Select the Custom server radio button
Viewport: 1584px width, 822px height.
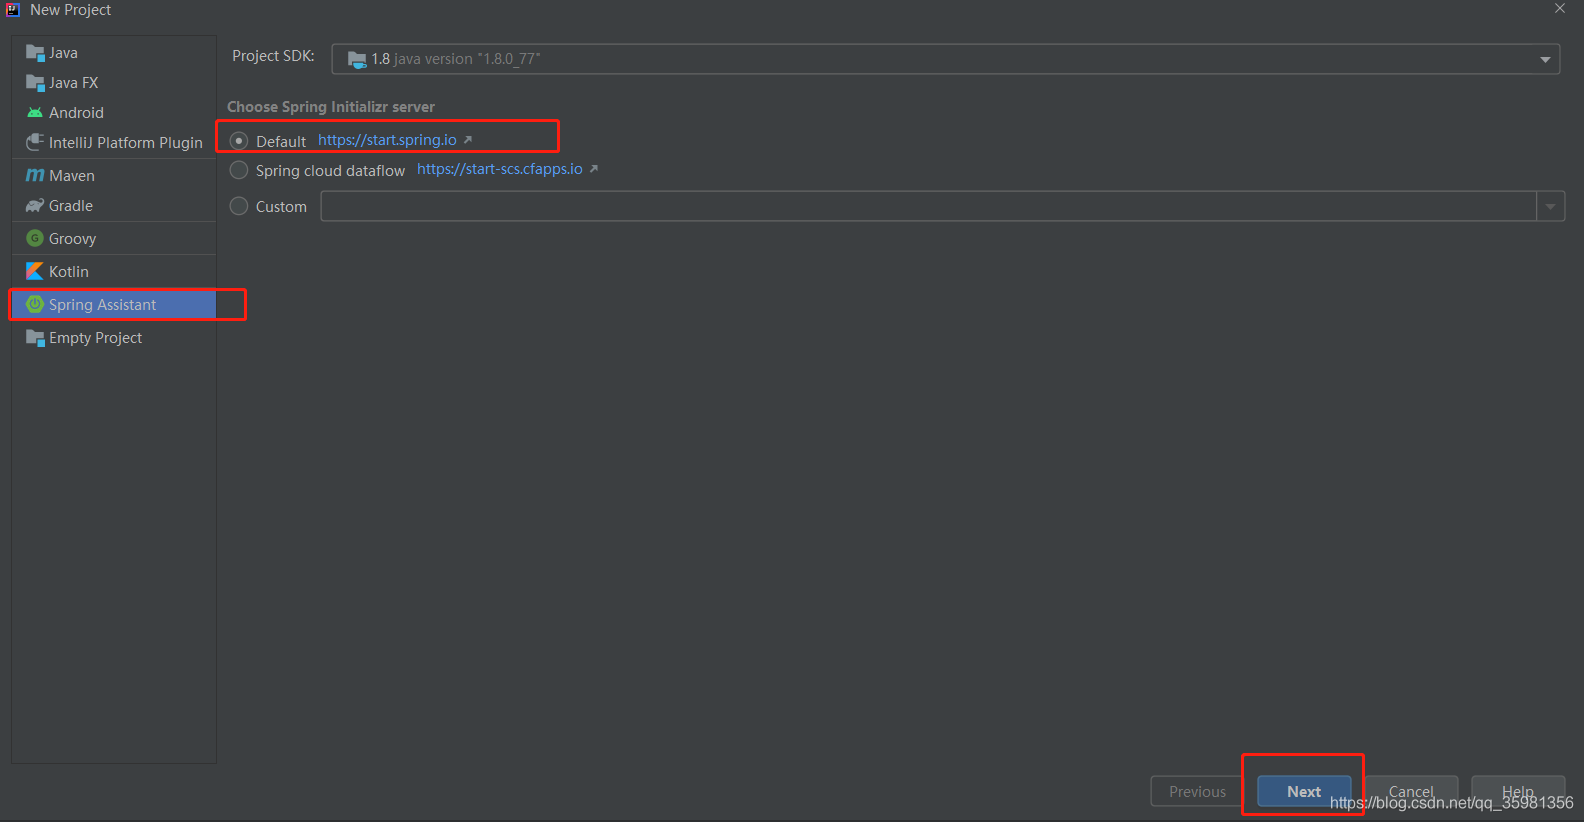tap(239, 206)
